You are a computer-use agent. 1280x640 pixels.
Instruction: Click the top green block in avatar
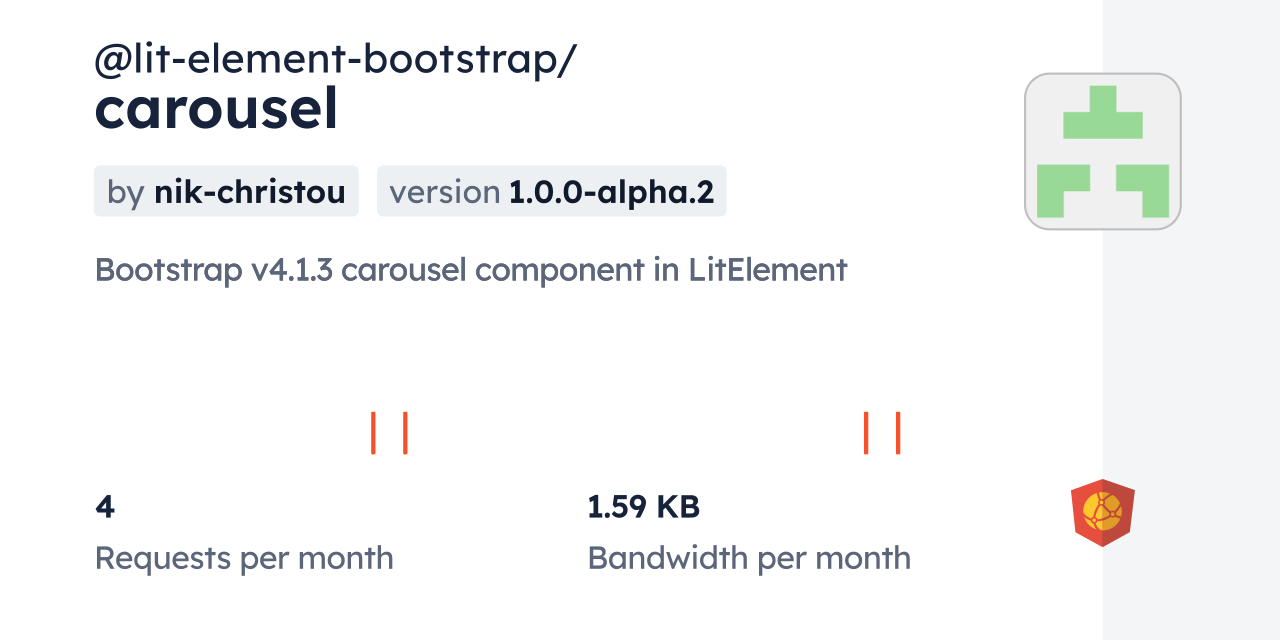tap(1102, 114)
